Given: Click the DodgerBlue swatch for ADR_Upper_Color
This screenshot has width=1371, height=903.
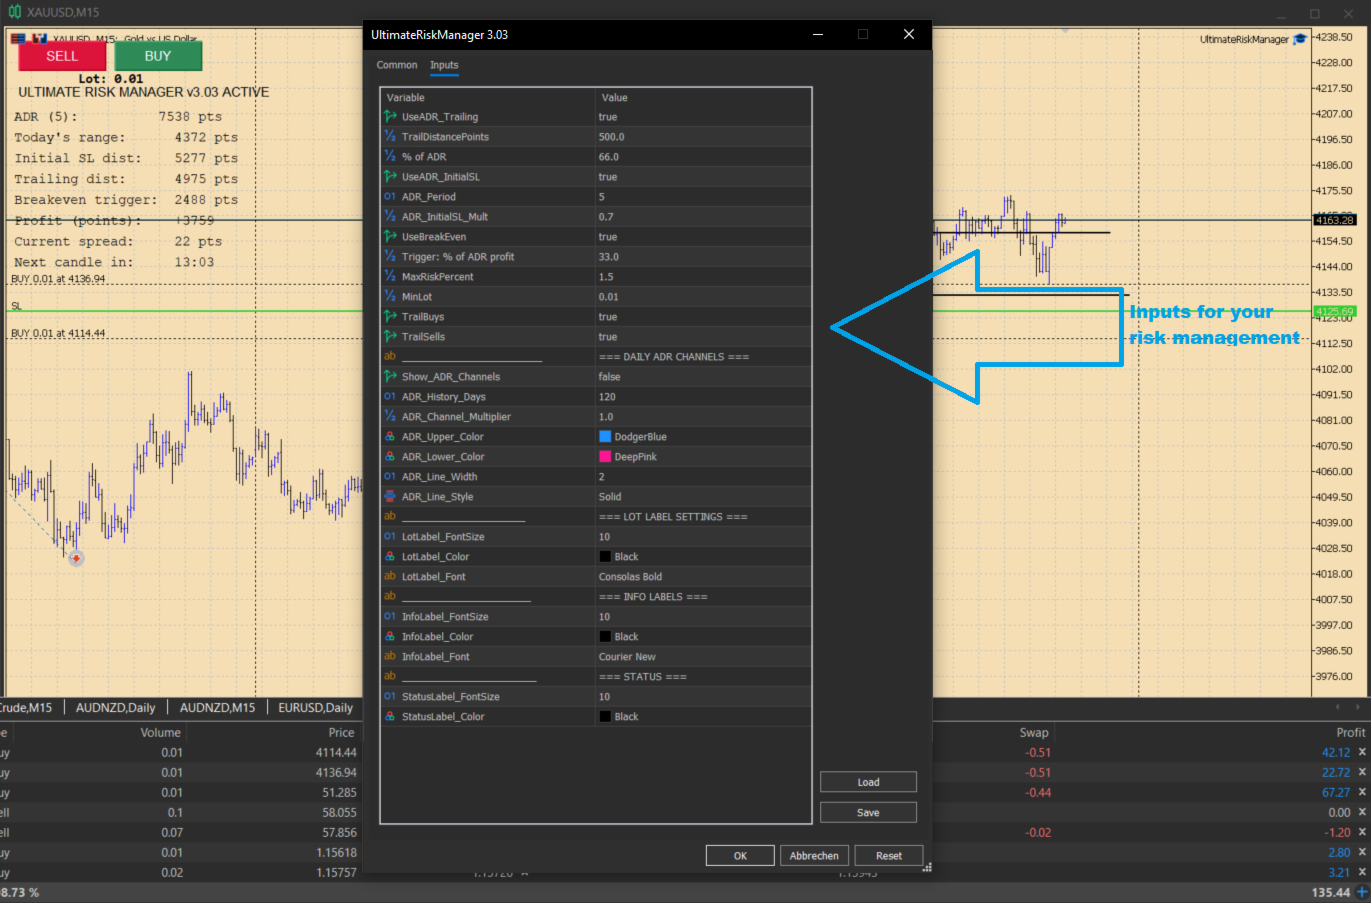Looking at the screenshot, I should pos(605,437).
